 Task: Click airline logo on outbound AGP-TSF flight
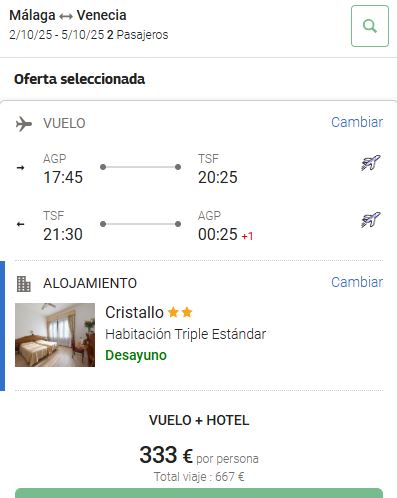coord(371,163)
